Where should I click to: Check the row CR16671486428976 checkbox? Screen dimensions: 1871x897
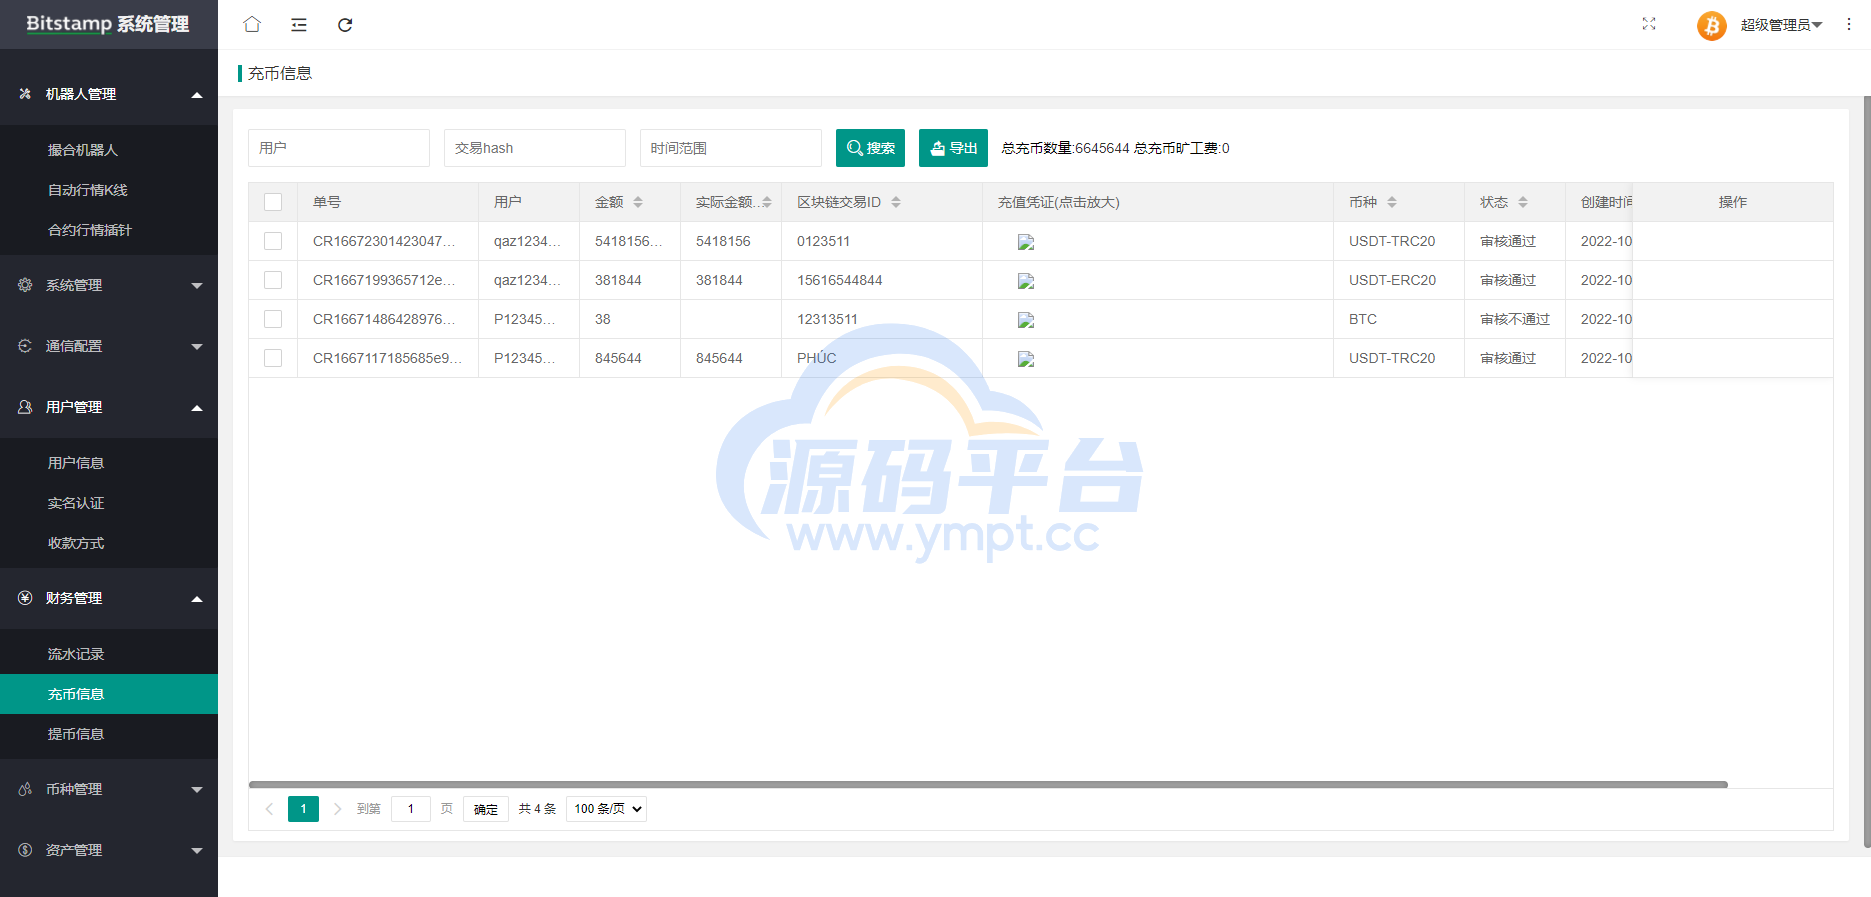pyautogui.click(x=273, y=319)
